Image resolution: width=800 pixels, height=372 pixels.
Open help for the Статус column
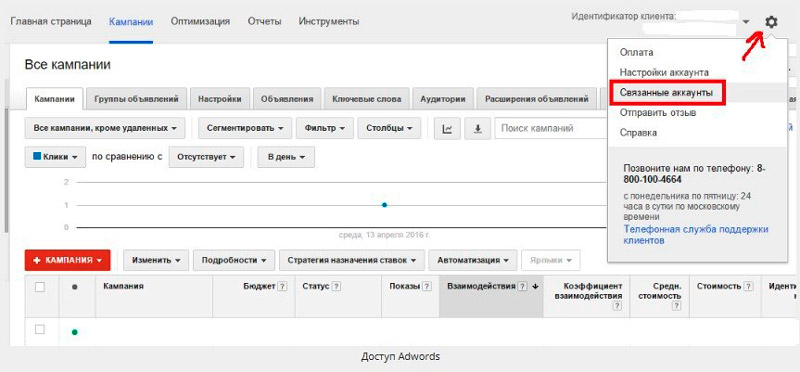[336, 287]
